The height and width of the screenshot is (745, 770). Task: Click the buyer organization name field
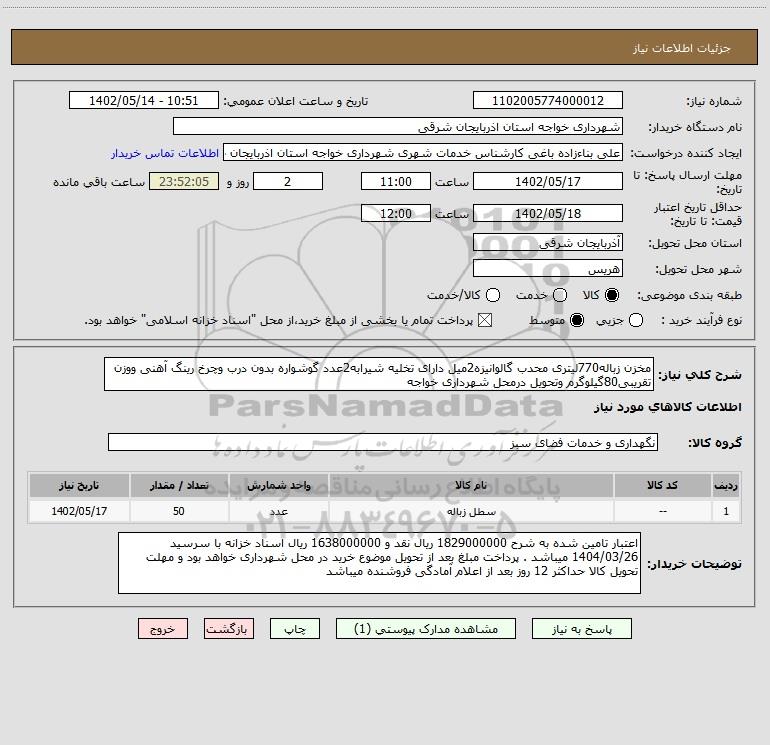(398, 127)
